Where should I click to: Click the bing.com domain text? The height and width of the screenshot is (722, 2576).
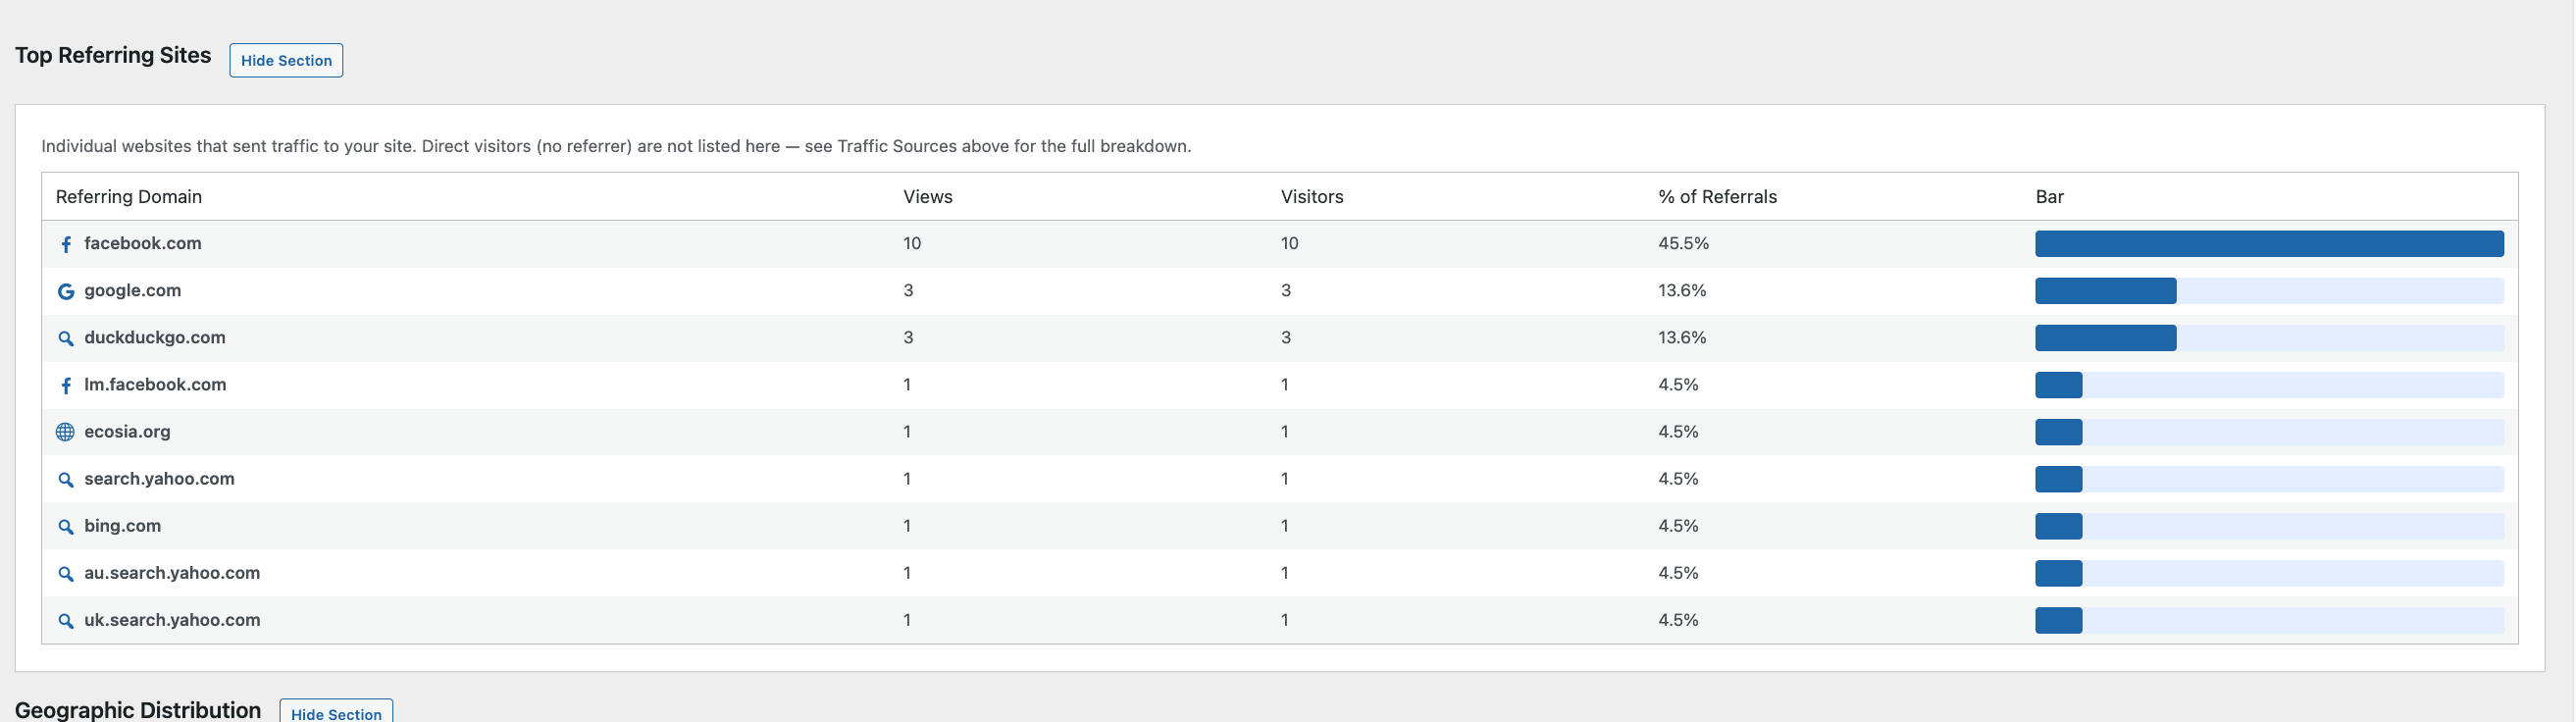[x=122, y=526]
